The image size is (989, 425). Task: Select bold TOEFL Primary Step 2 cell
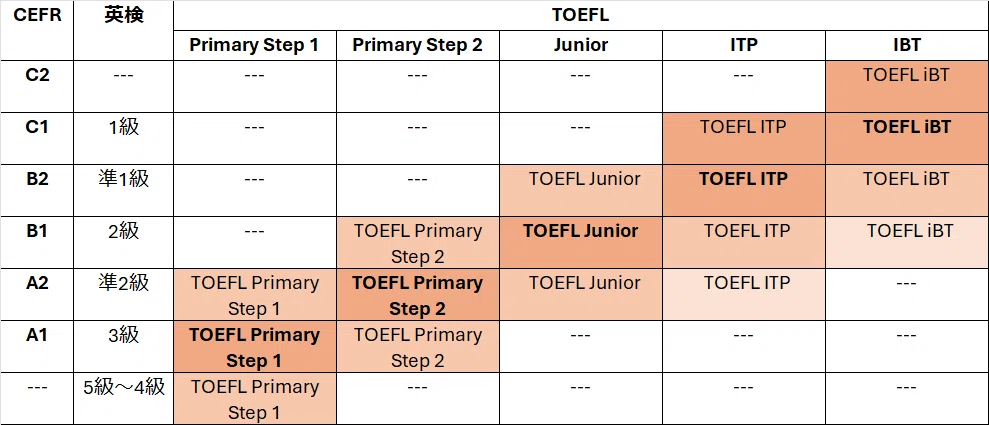418,294
